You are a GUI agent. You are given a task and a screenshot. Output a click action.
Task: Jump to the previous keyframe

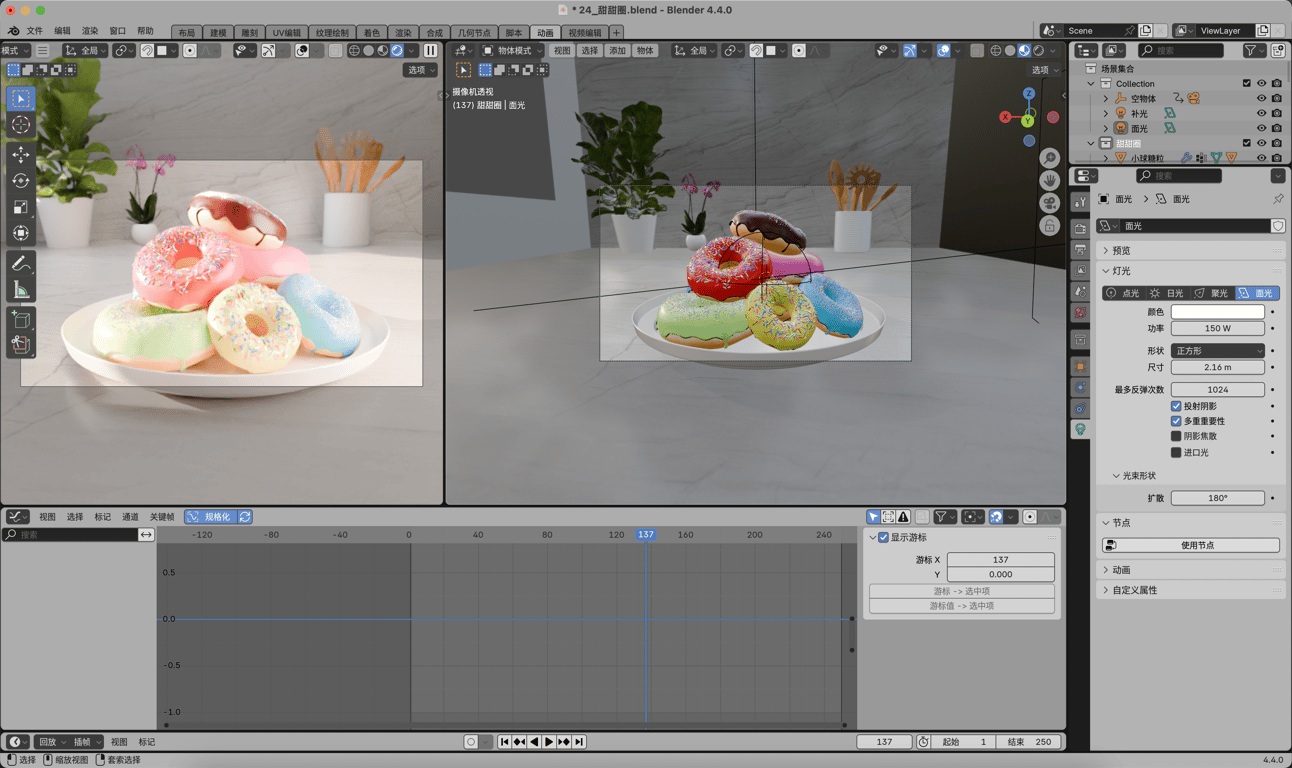click(519, 742)
